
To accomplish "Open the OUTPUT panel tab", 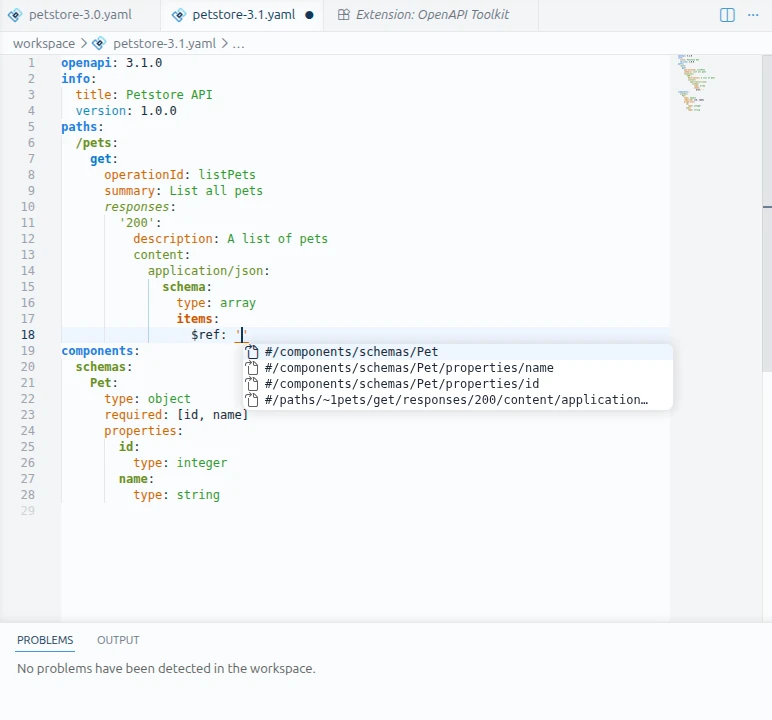I will [118, 640].
